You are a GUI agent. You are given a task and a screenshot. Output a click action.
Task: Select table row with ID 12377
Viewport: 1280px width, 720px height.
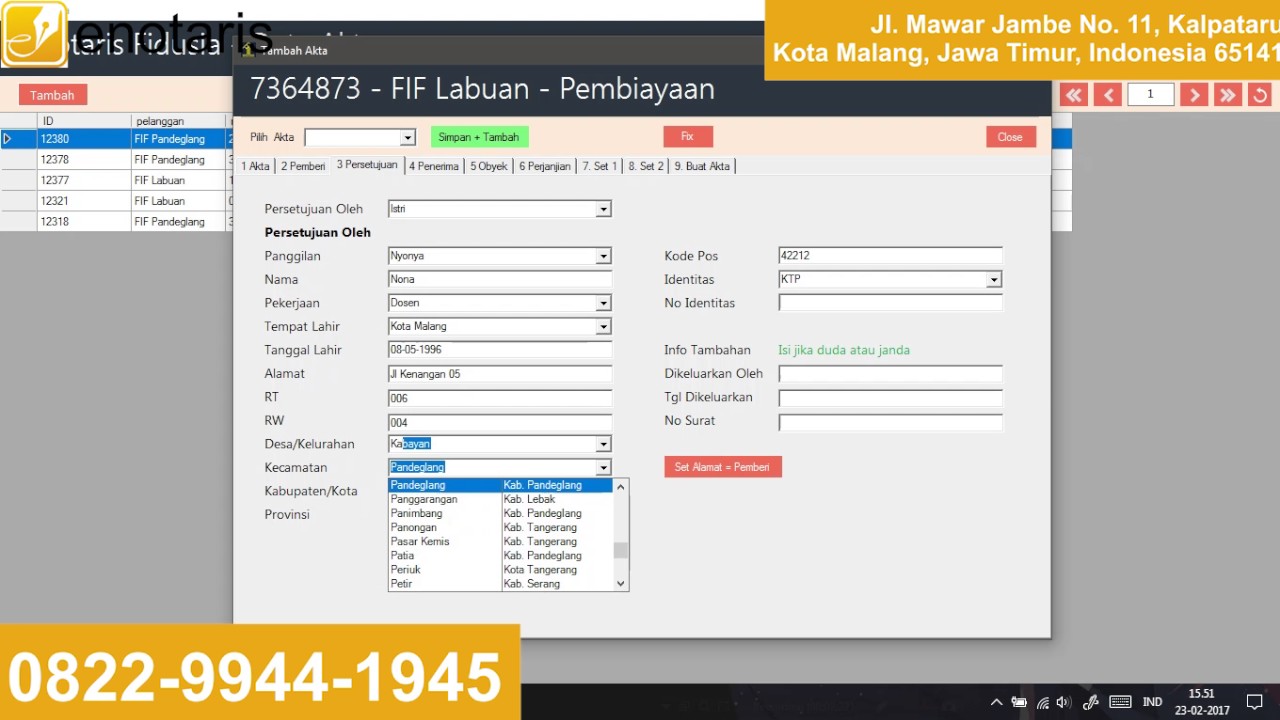(116, 181)
